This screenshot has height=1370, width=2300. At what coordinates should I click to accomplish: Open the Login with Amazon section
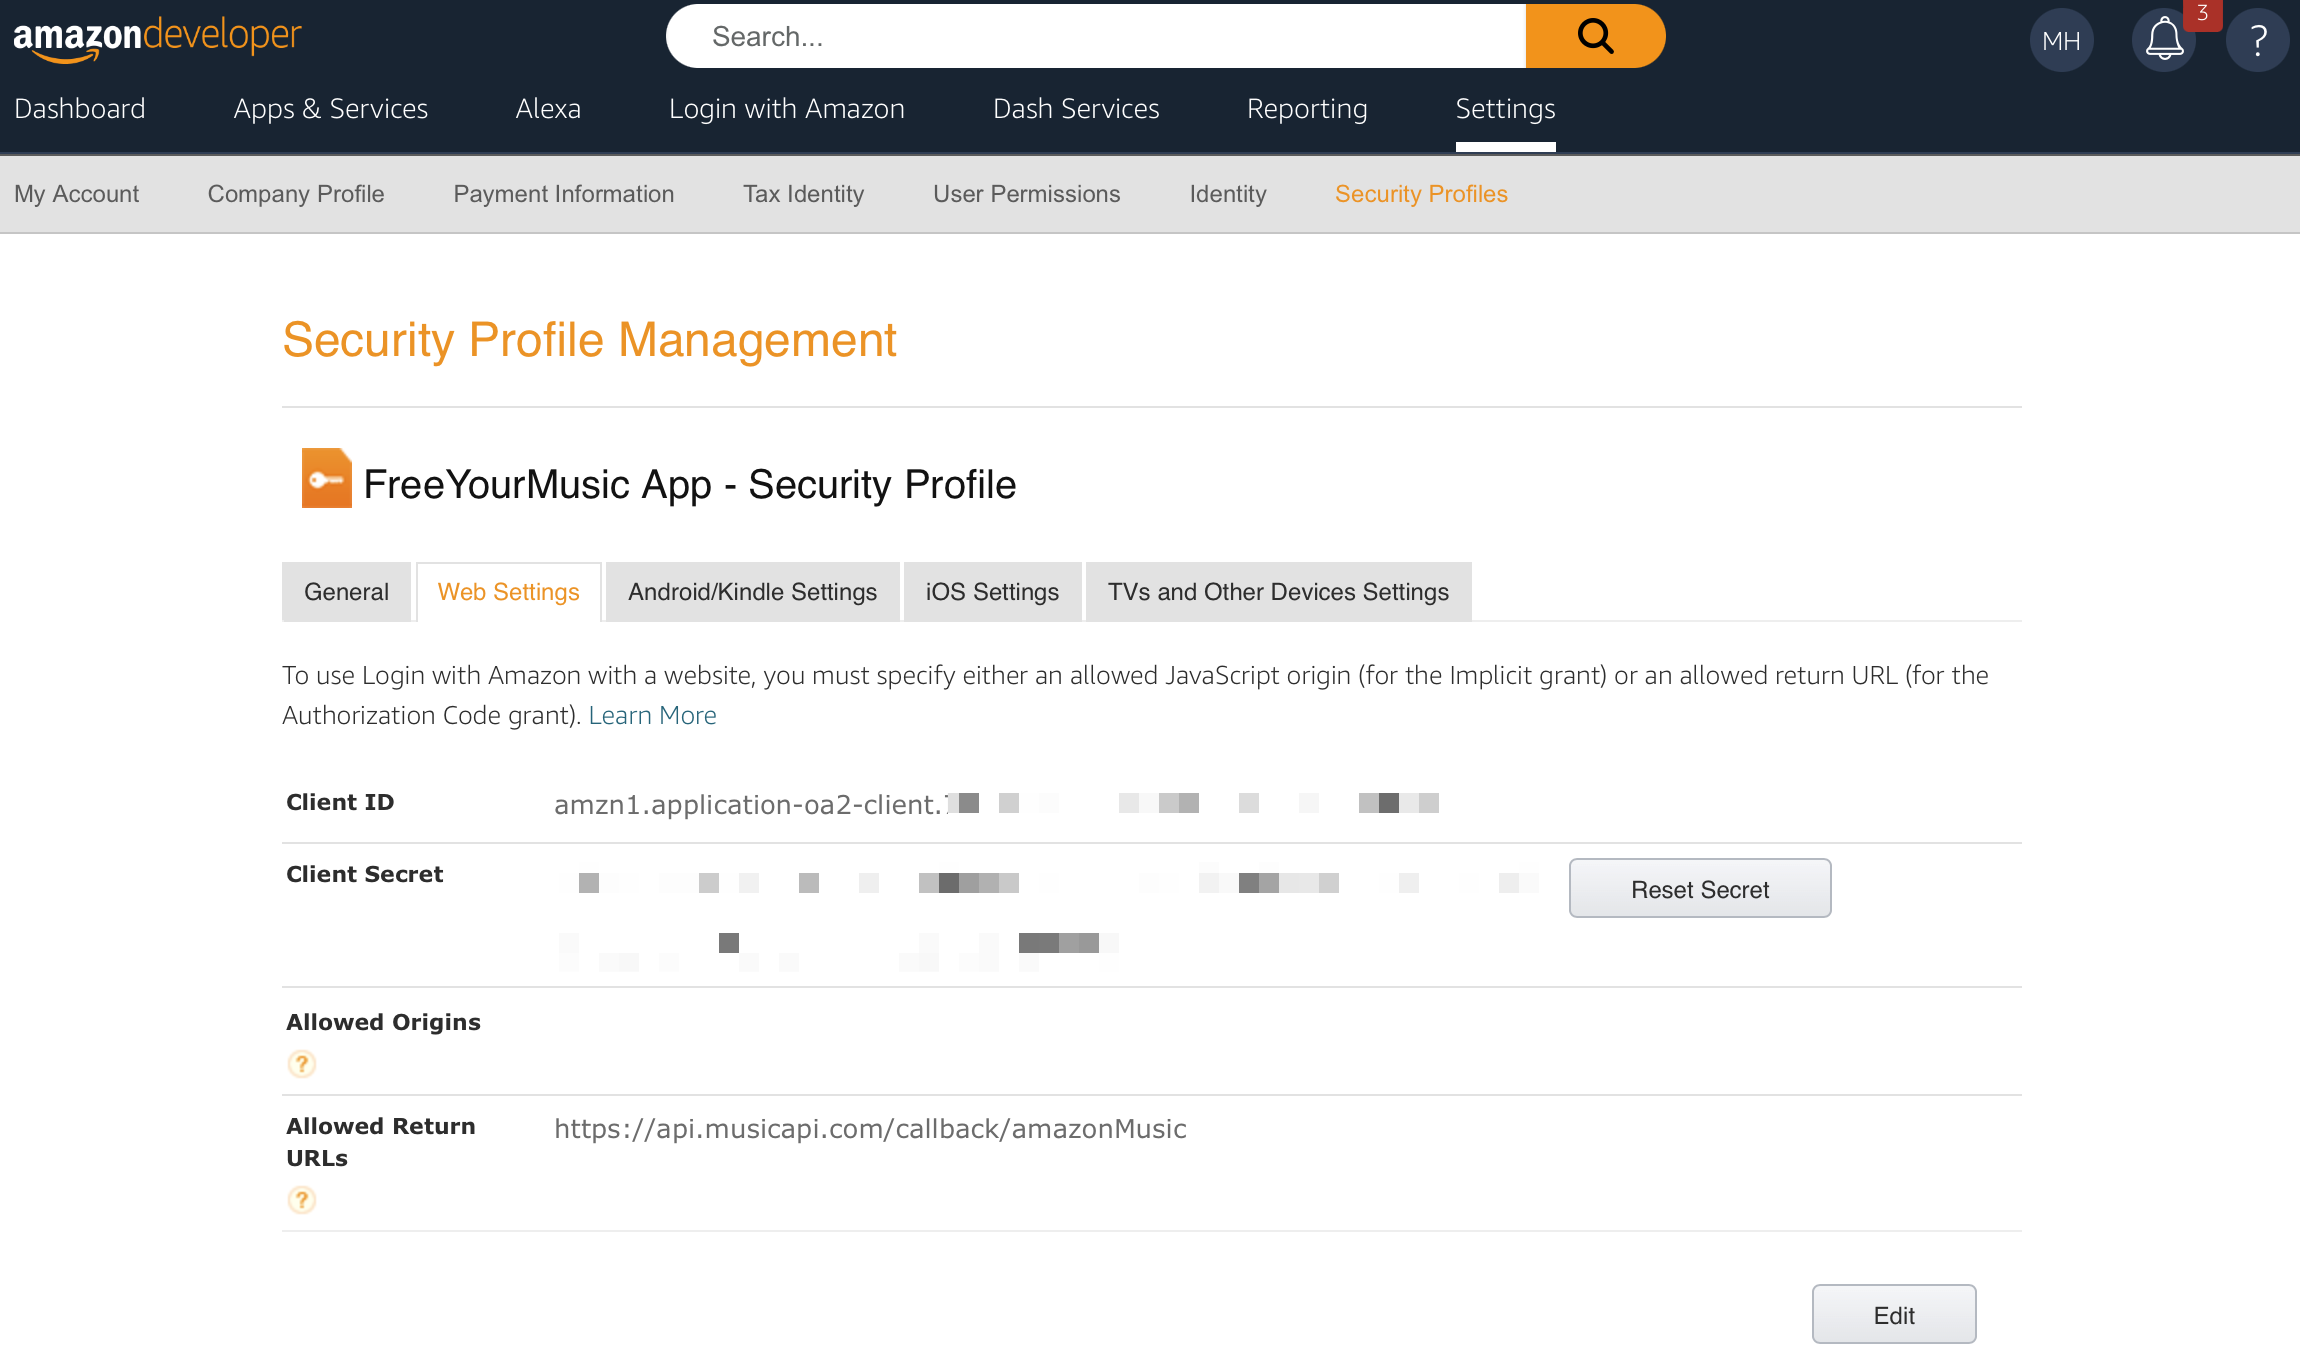[x=787, y=108]
